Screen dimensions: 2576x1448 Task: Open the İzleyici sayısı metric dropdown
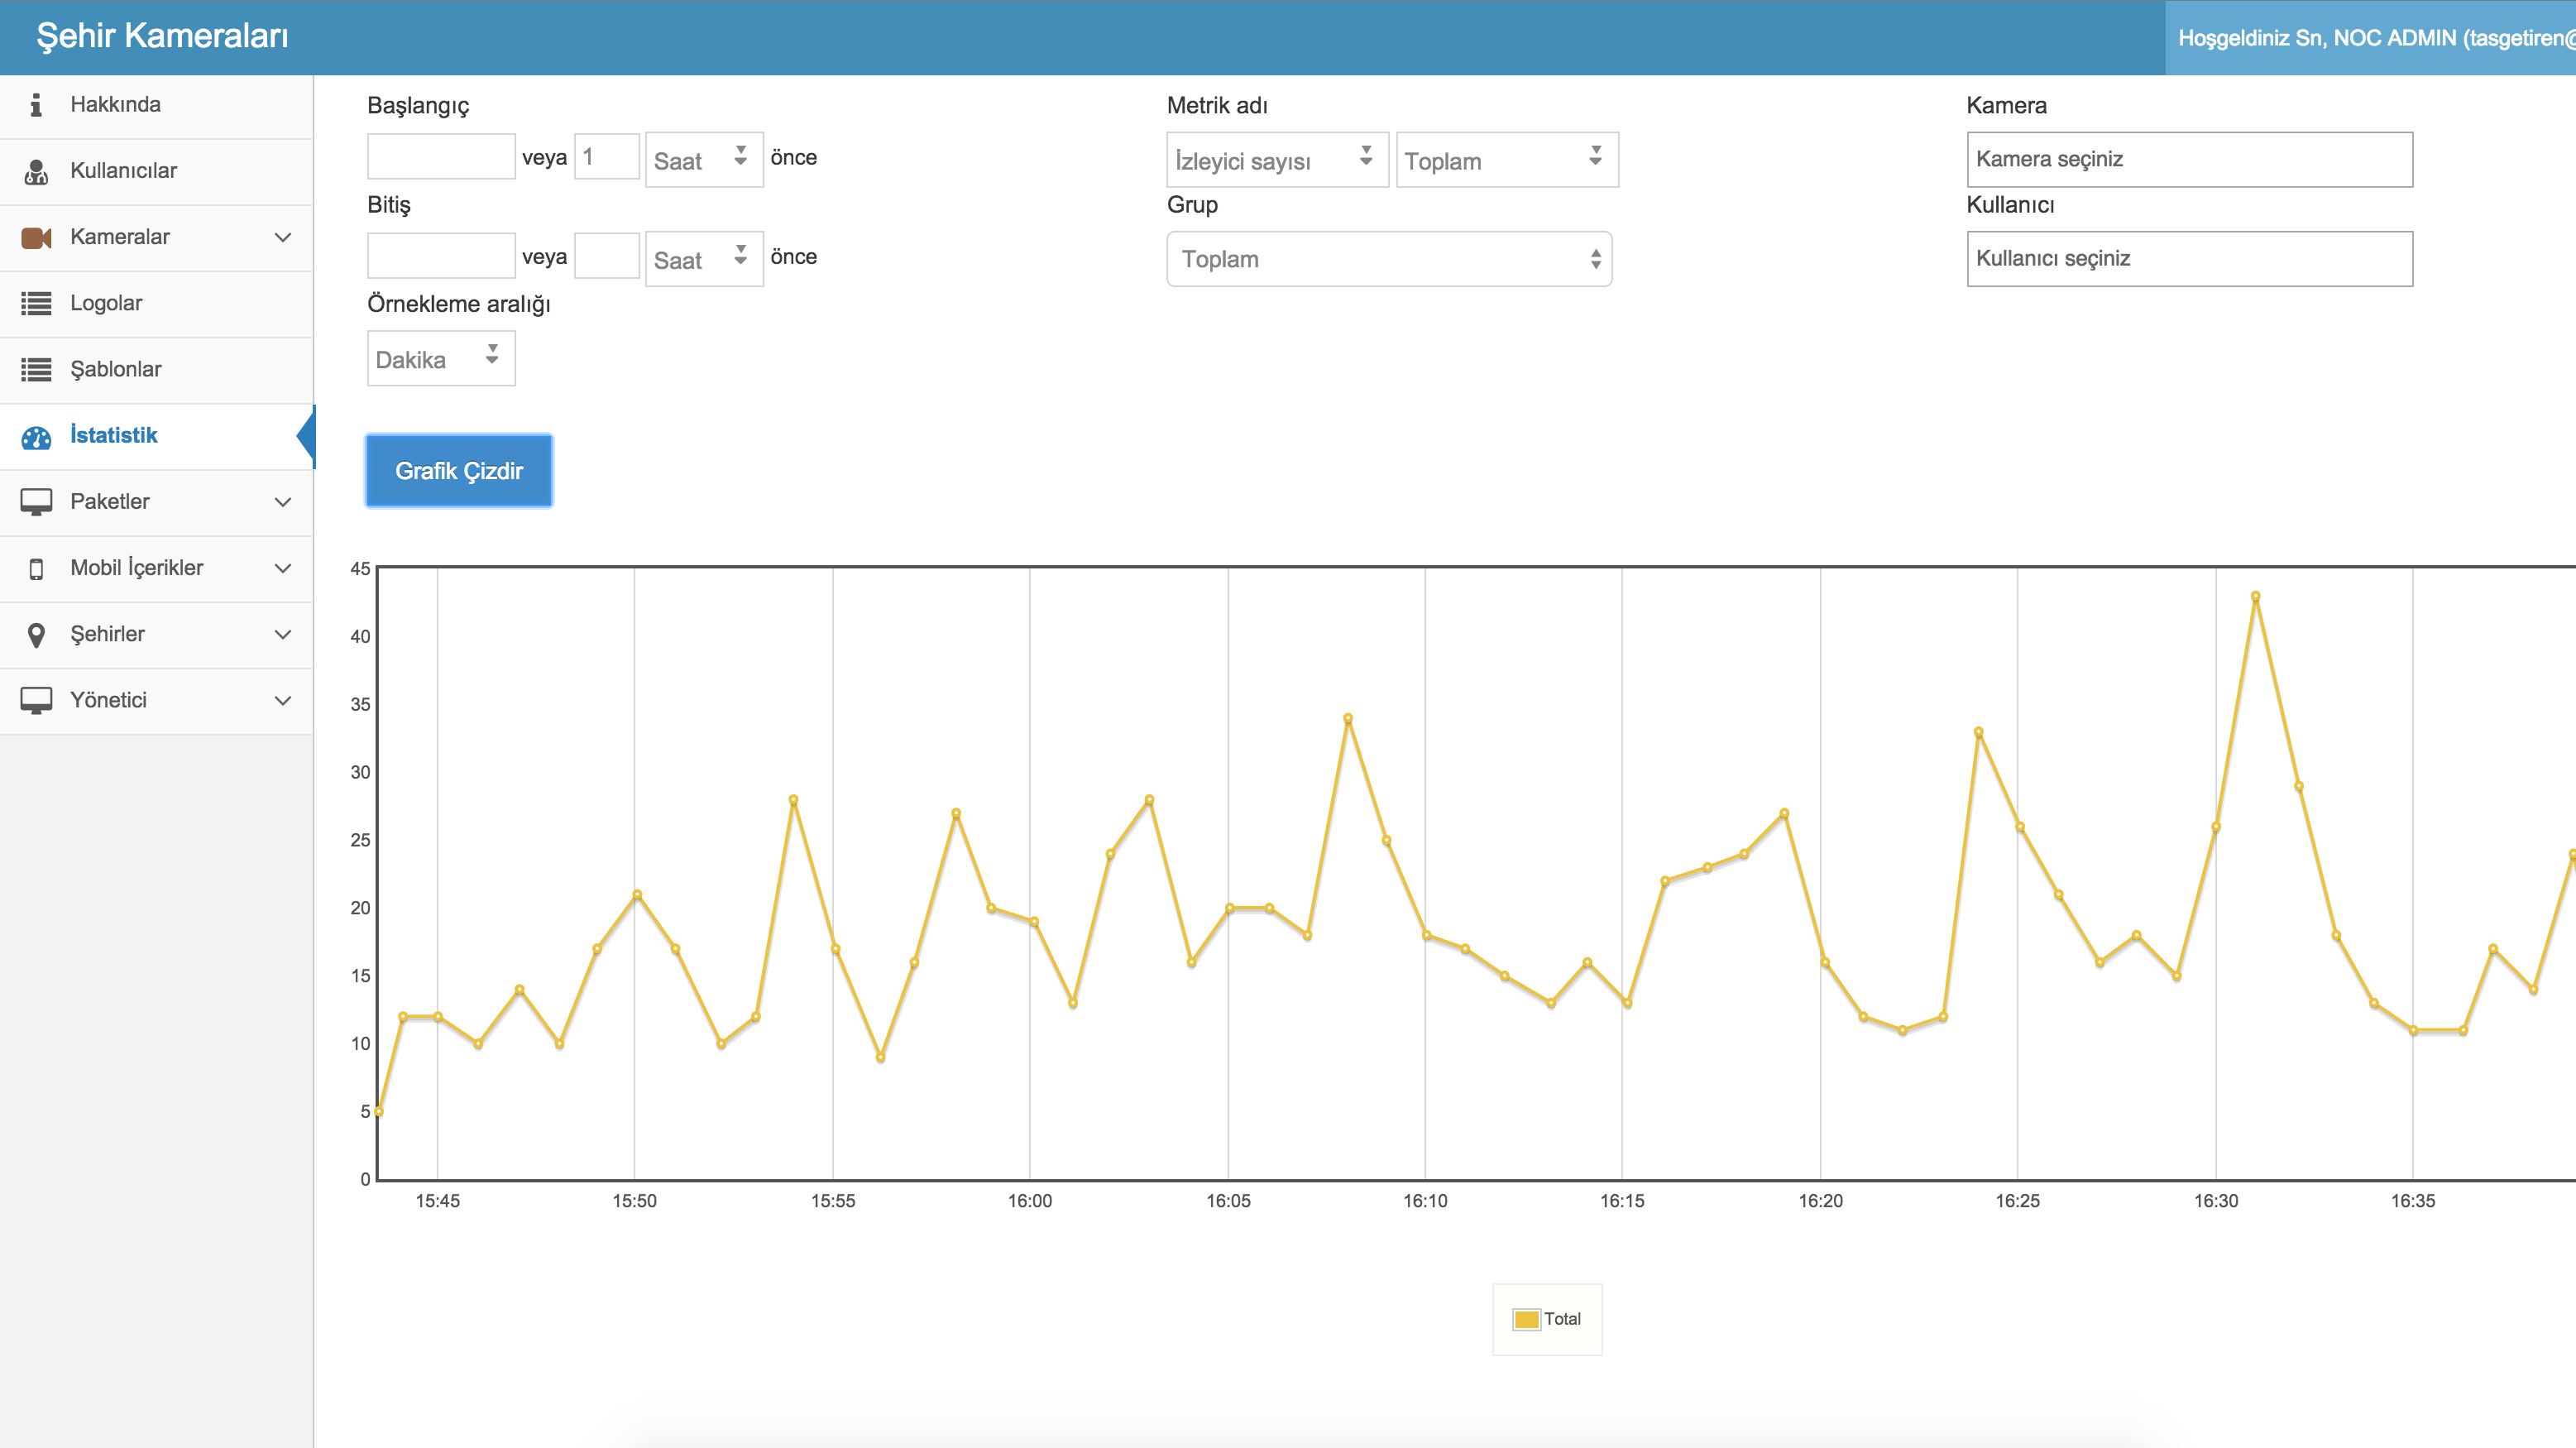coord(1277,160)
